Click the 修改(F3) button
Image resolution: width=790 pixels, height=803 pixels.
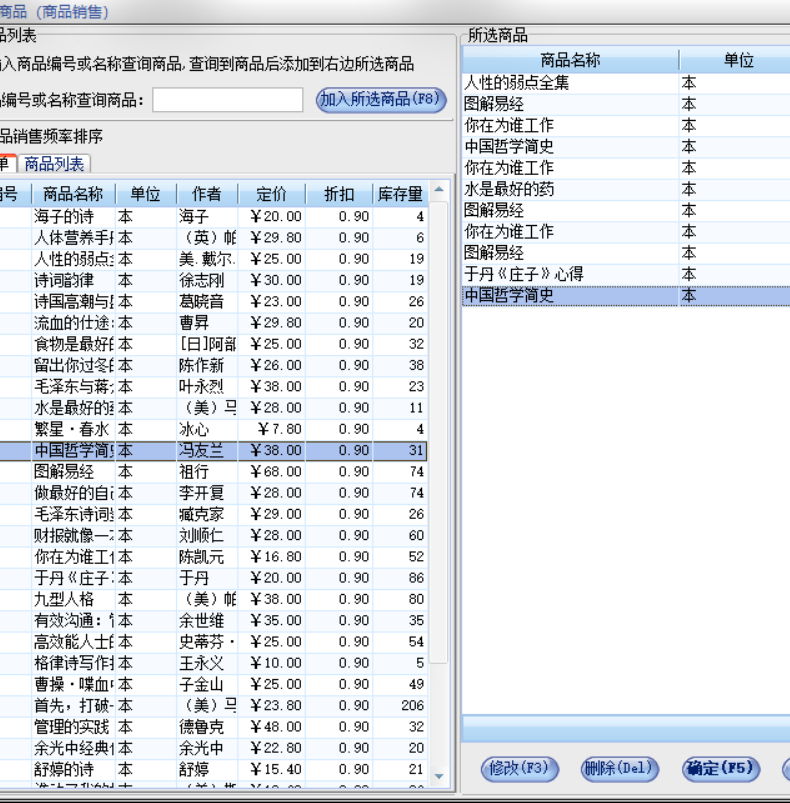[519, 768]
